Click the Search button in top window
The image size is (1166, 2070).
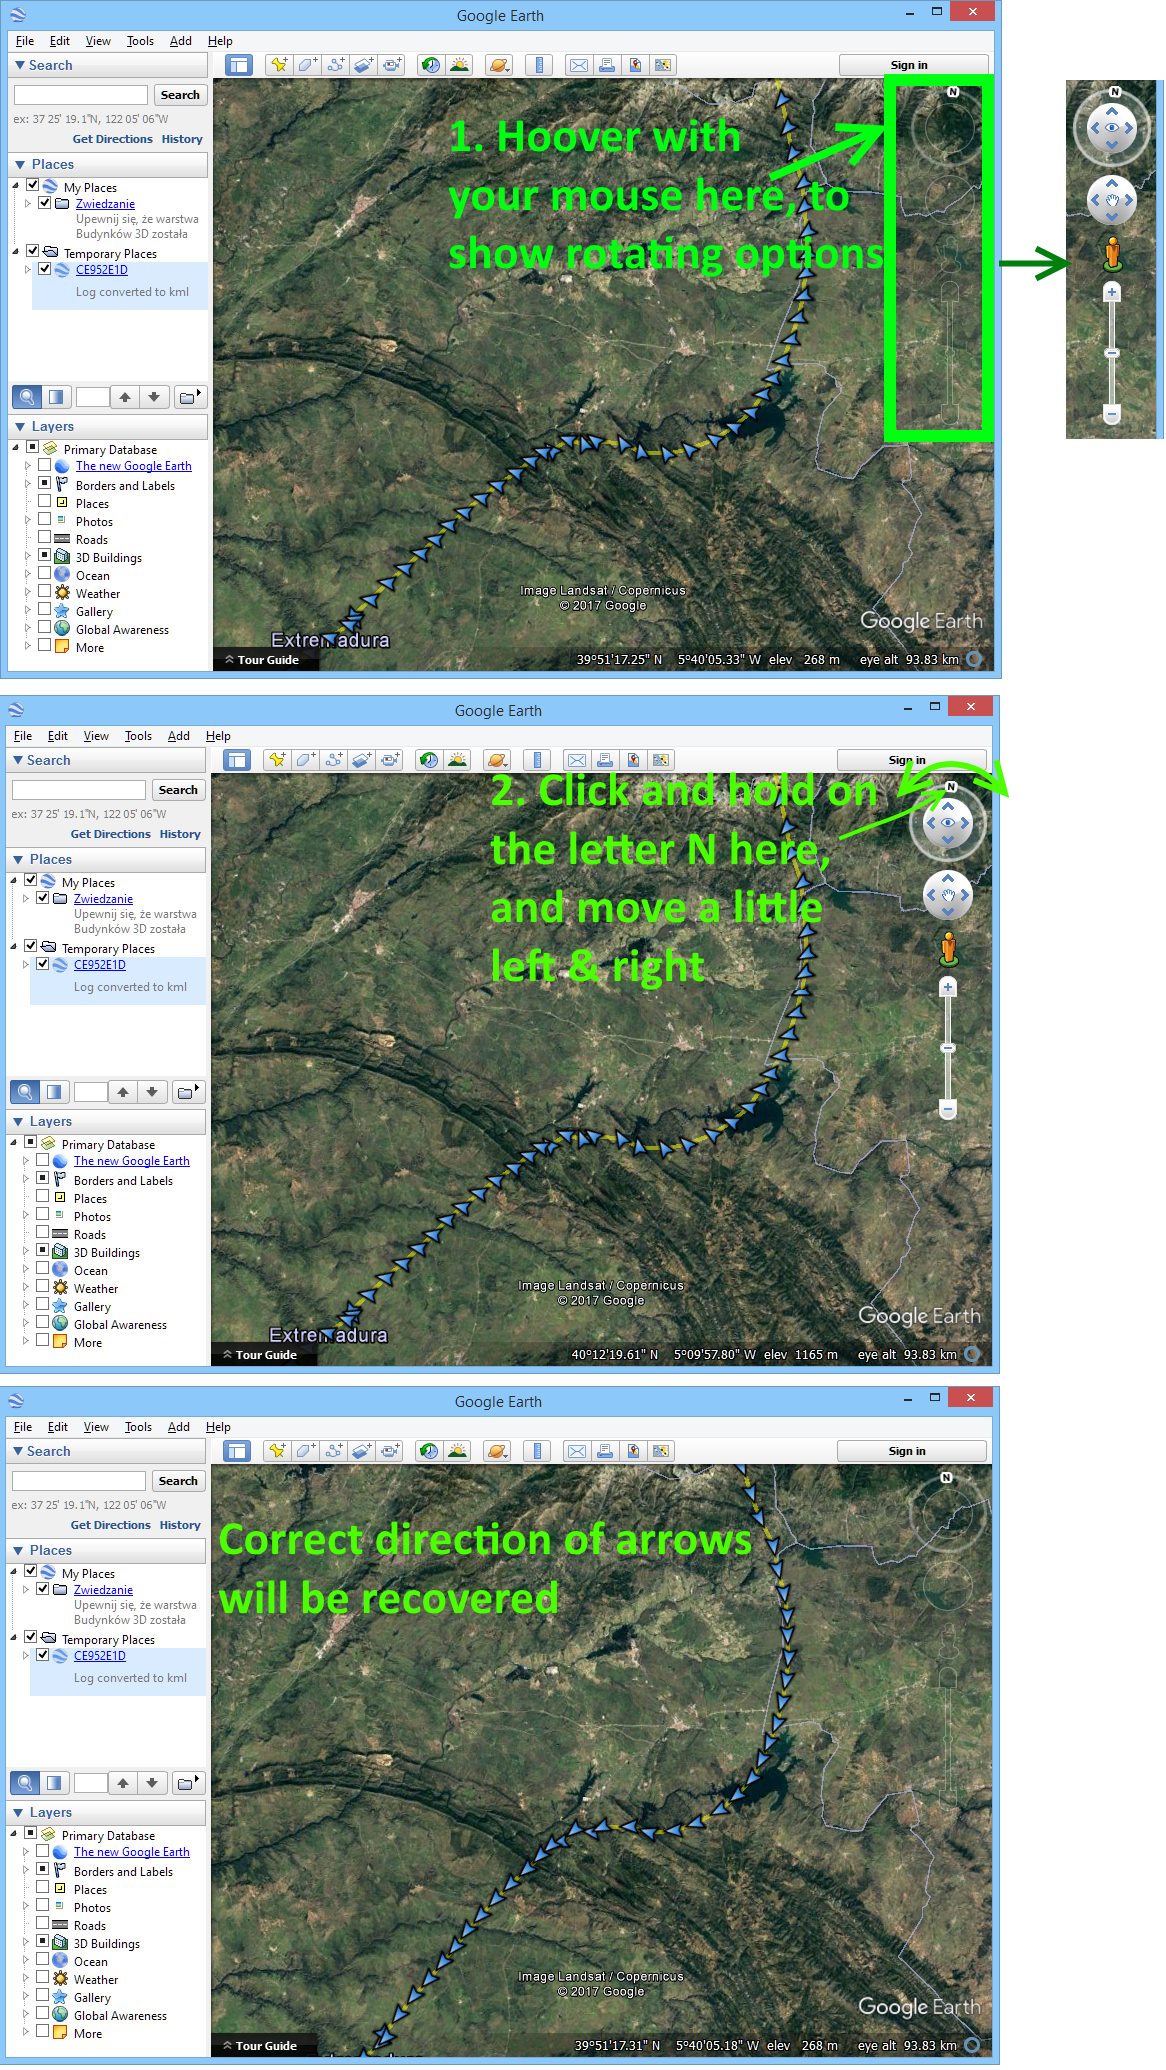coord(180,95)
